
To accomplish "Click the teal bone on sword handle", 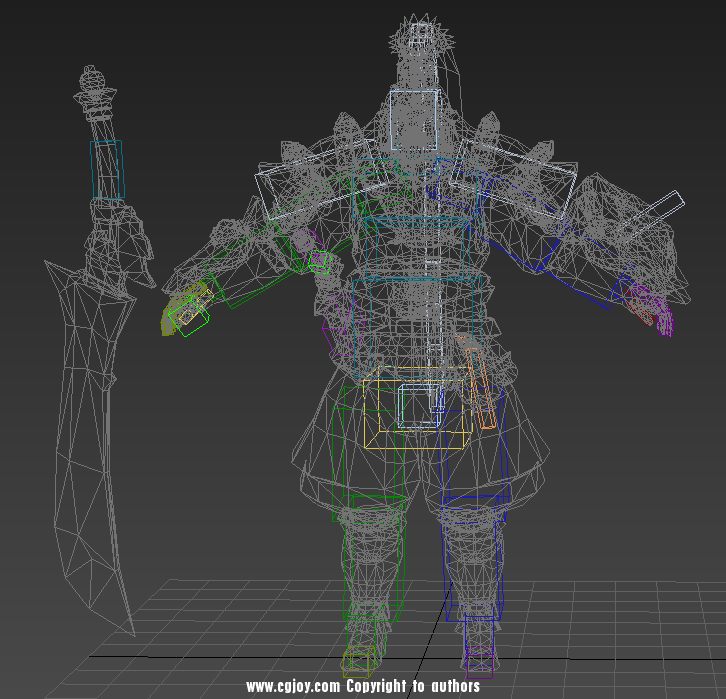I will (106, 170).
